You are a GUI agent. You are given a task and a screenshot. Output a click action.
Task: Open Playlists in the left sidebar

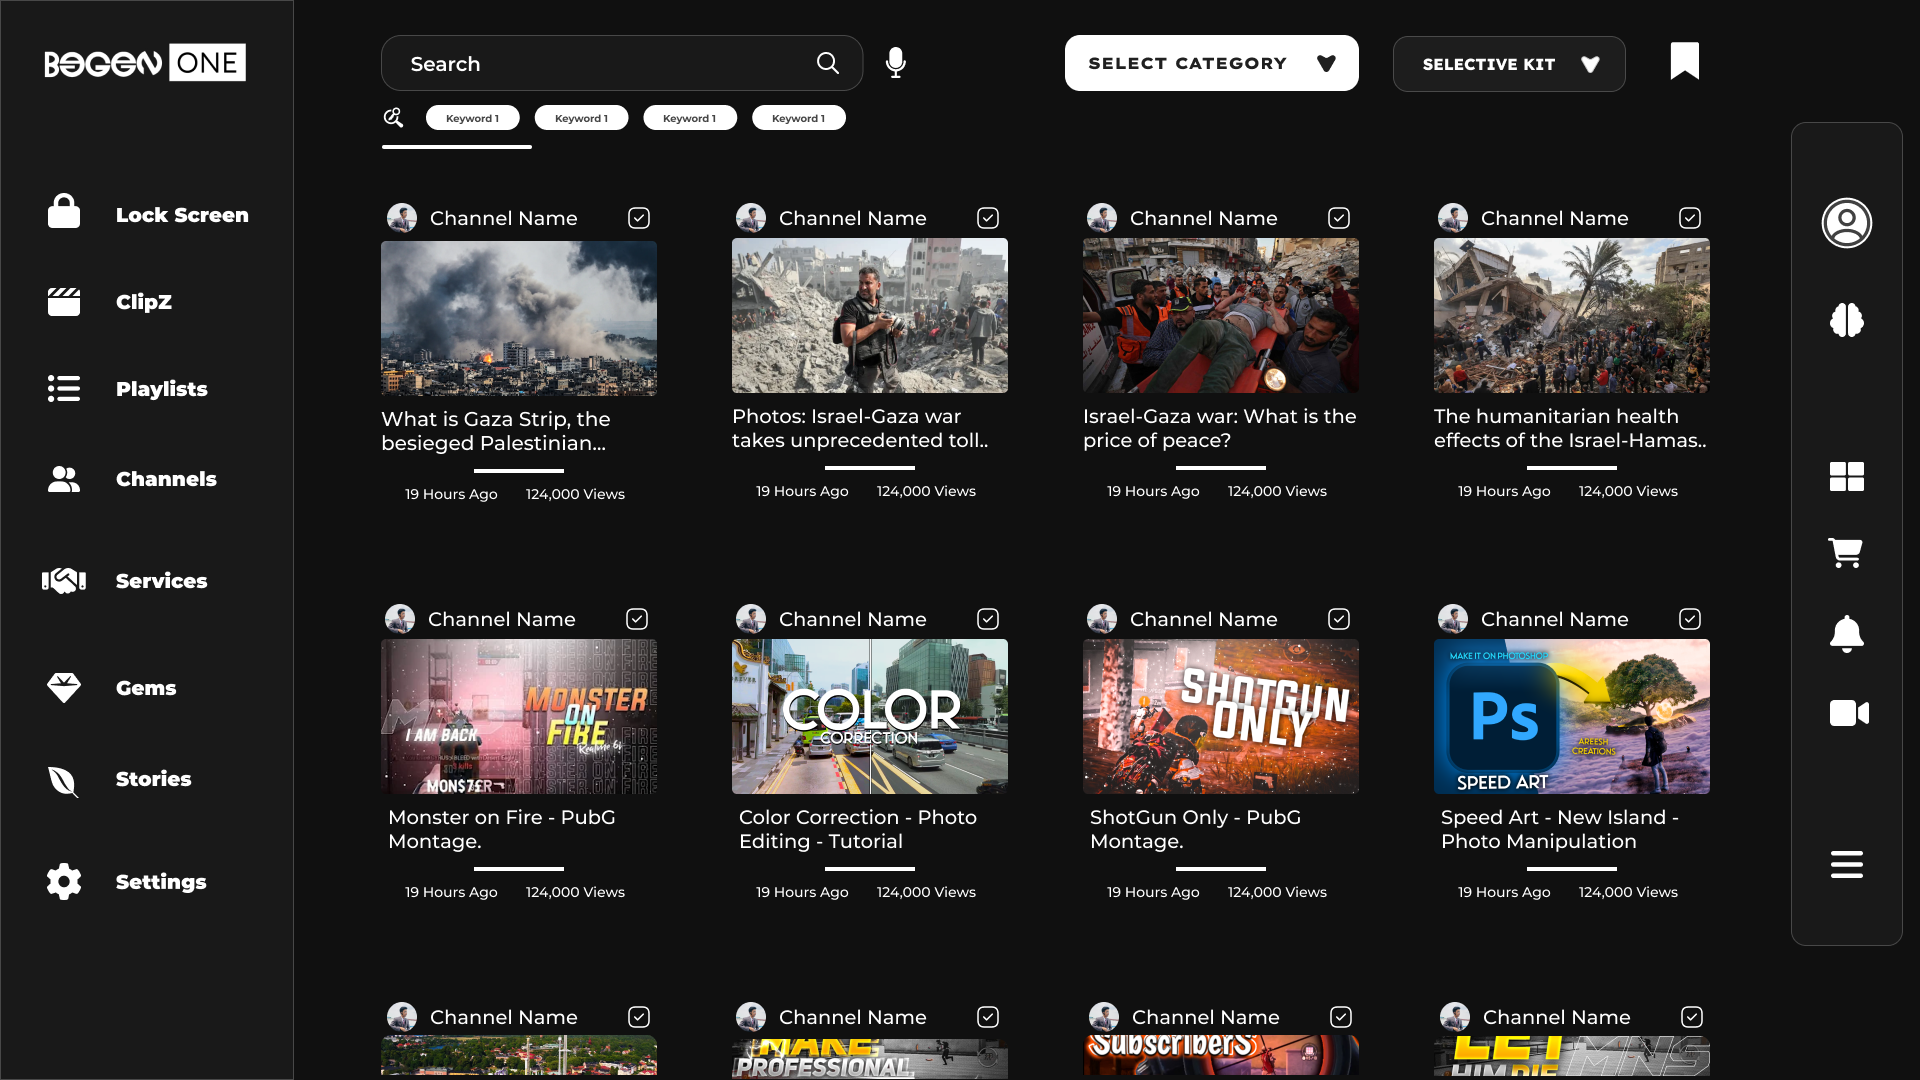click(x=161, y=389)
